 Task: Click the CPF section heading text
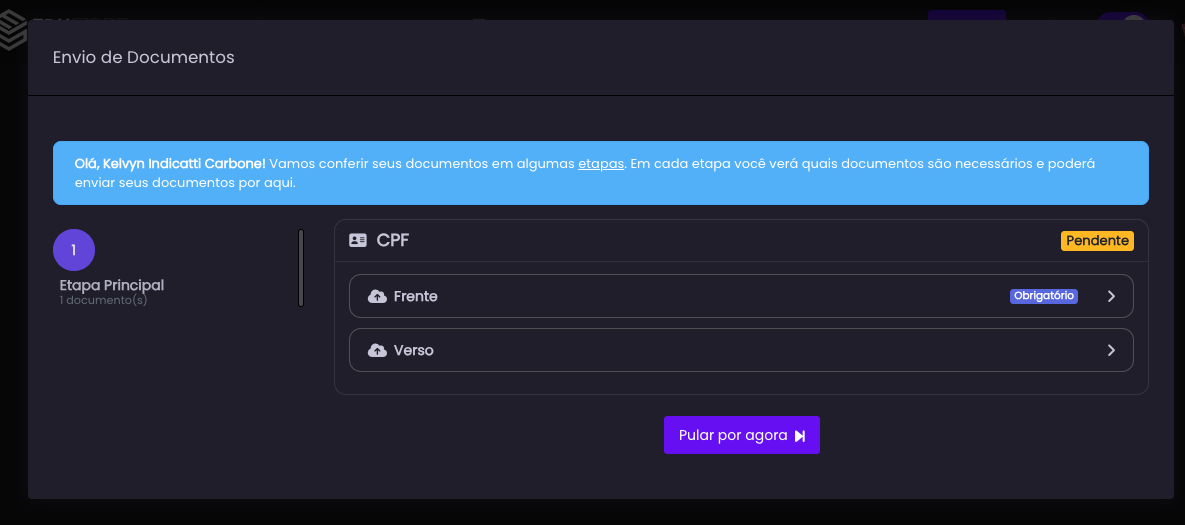393,241
